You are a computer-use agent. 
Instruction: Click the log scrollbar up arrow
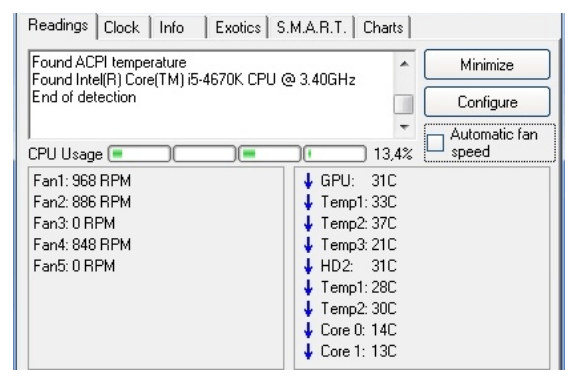click(404, 64)
